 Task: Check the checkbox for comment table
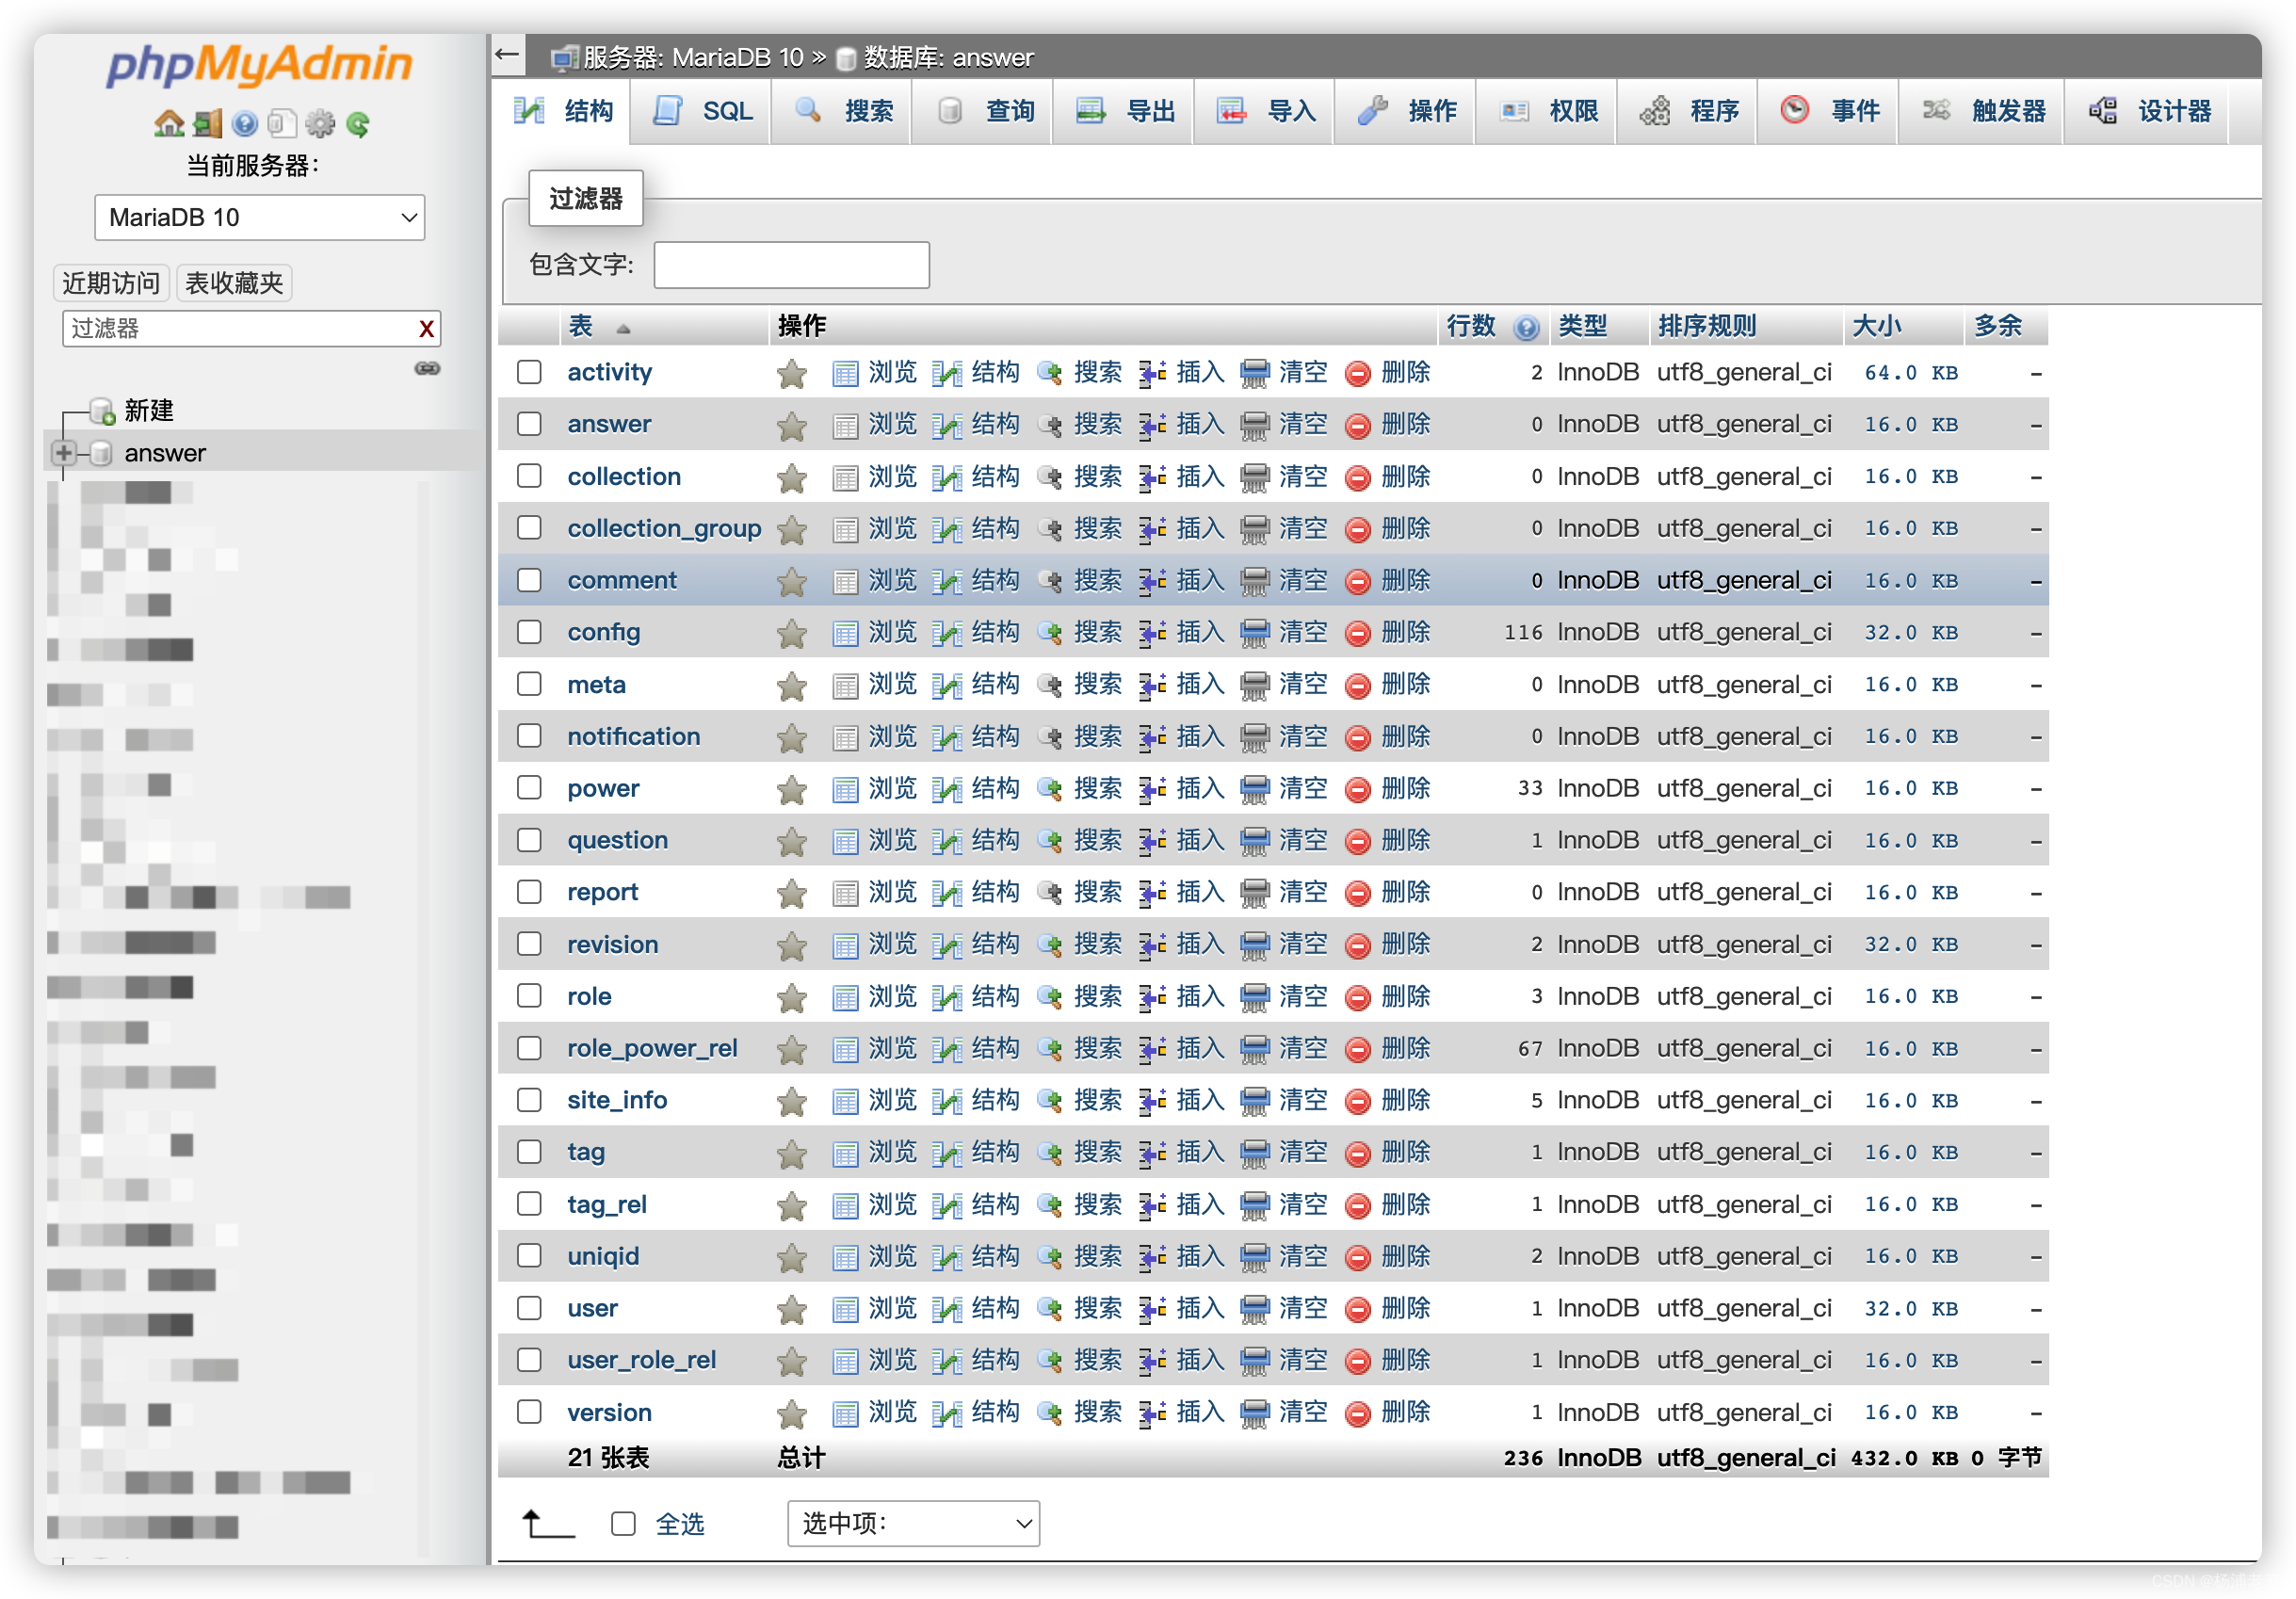(x=529, y=580)
